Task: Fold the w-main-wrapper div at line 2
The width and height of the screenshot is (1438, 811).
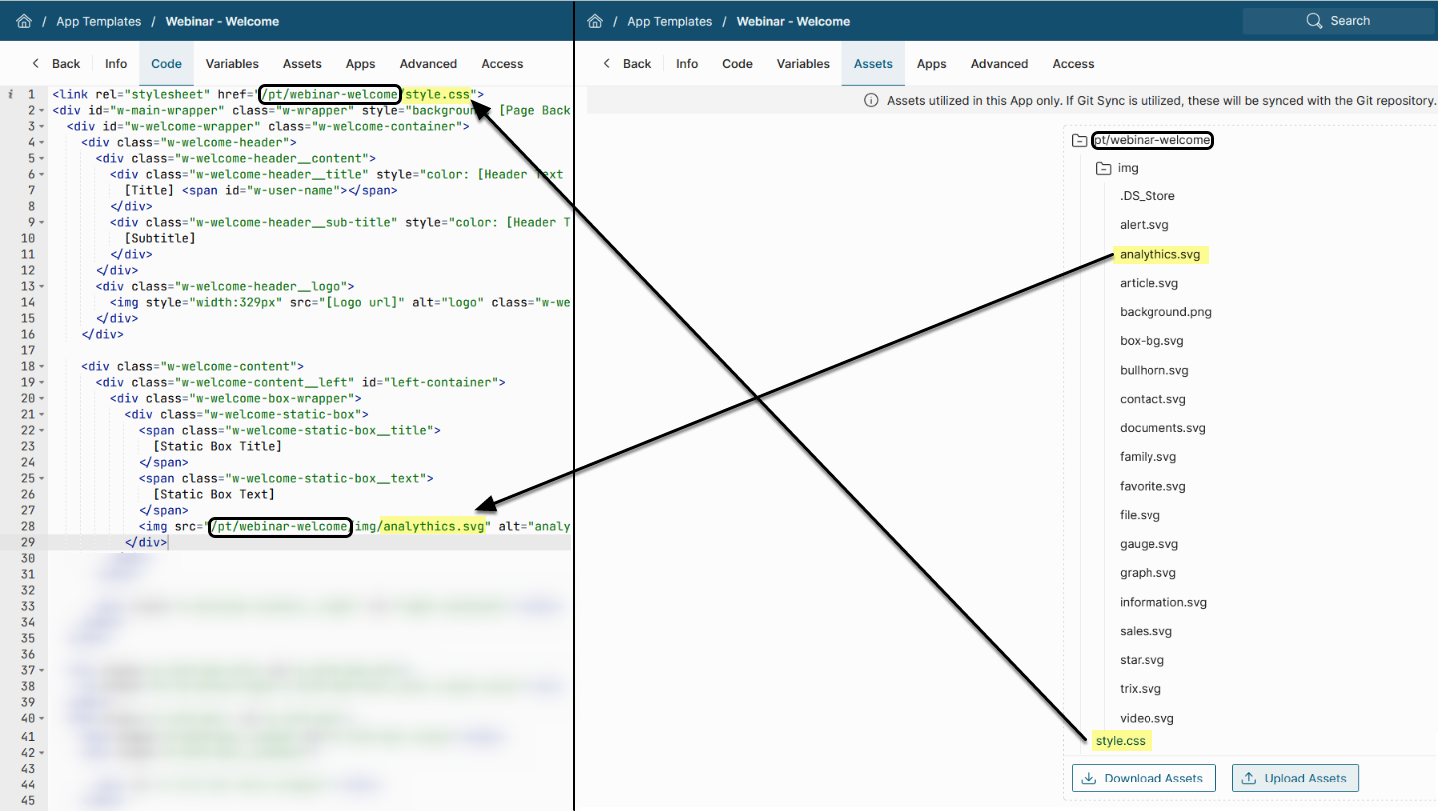Action: point(41,110)
